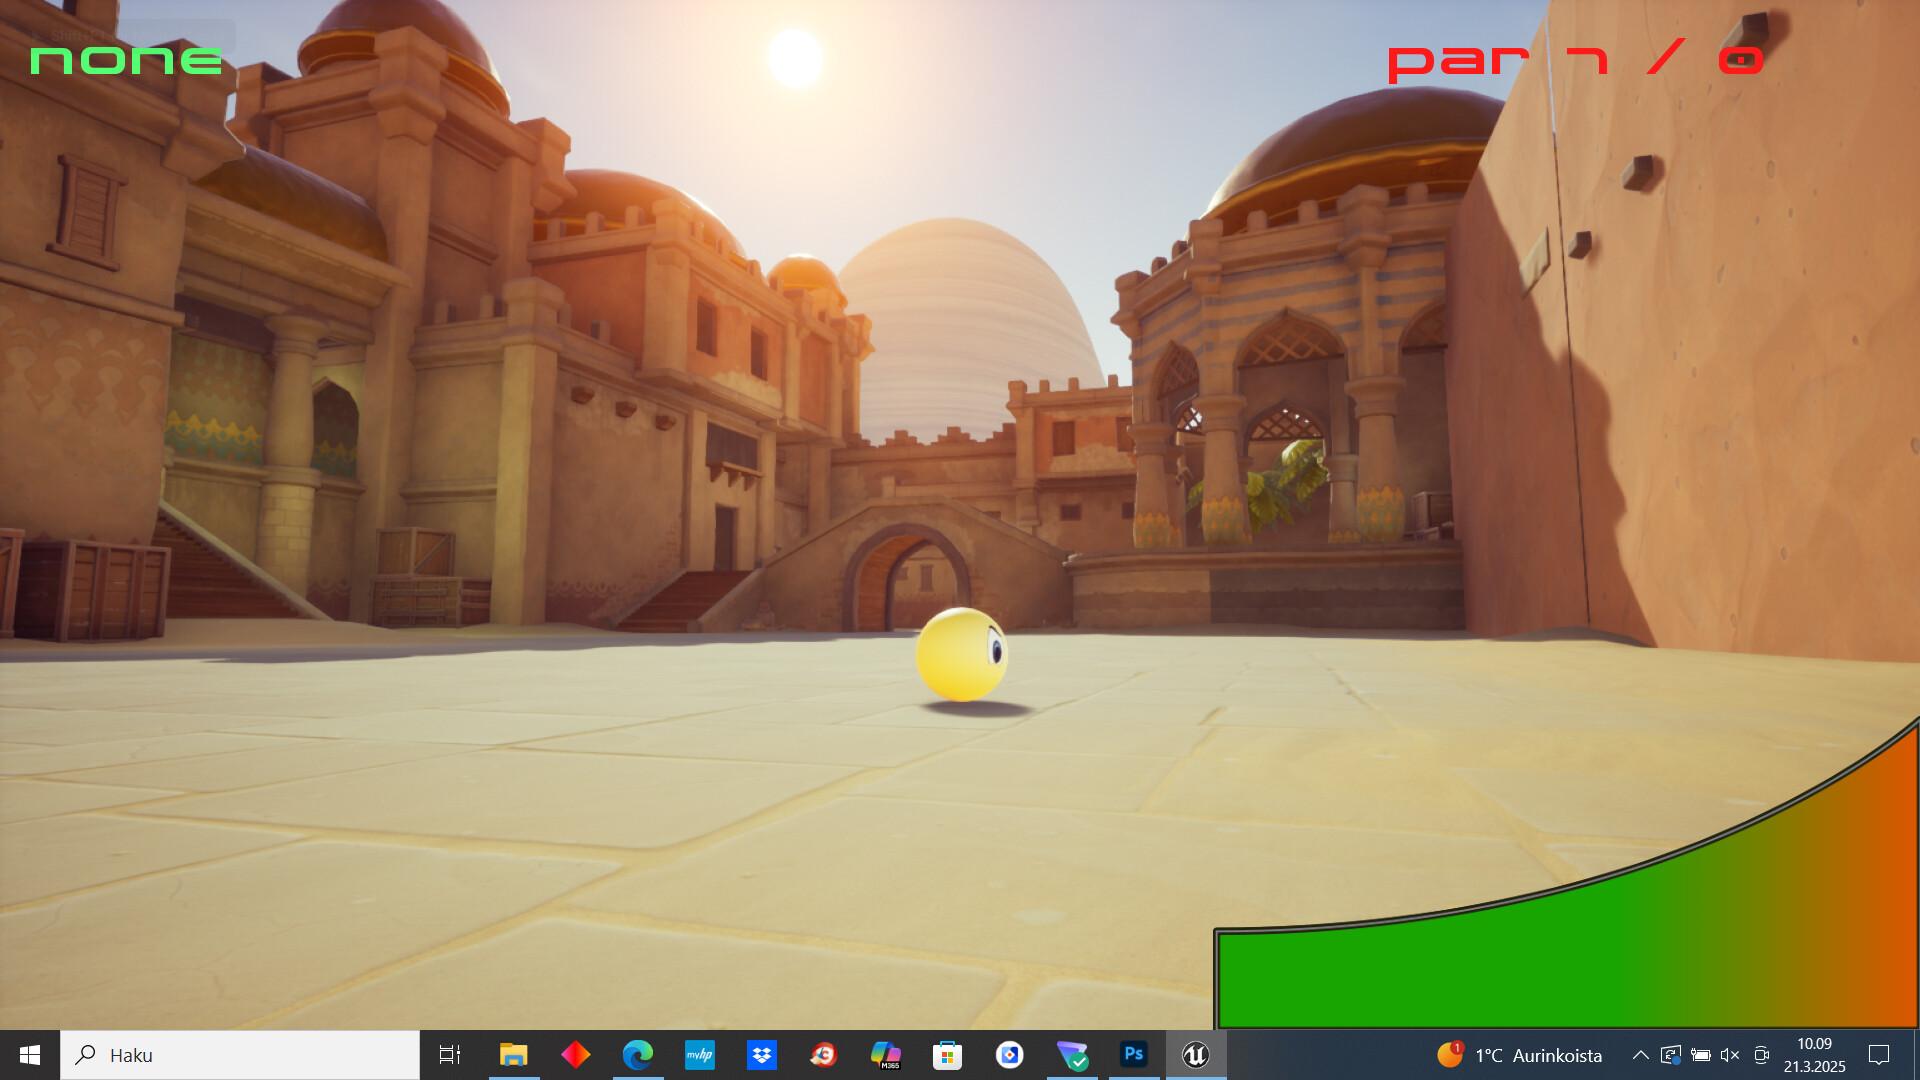The width and height of the screenshot is (1920, 1080).
Task: Open Unreal Engine from the taskbar
Action: coord(1196,1055)
